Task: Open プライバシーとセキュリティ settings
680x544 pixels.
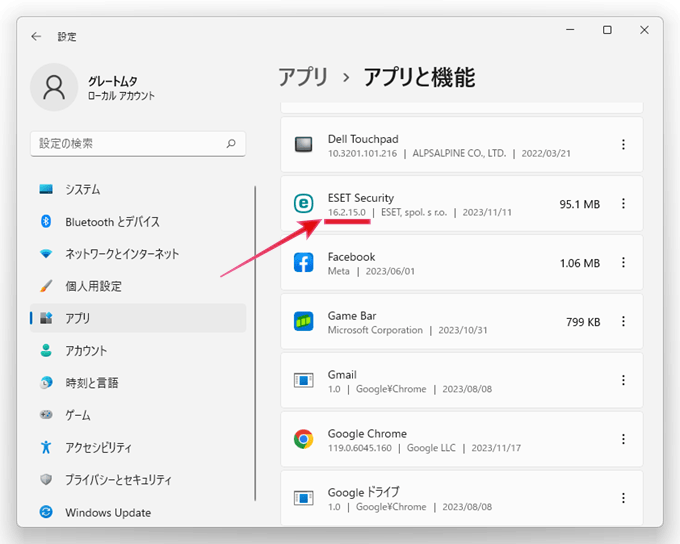Action: (x=138, y=479)
